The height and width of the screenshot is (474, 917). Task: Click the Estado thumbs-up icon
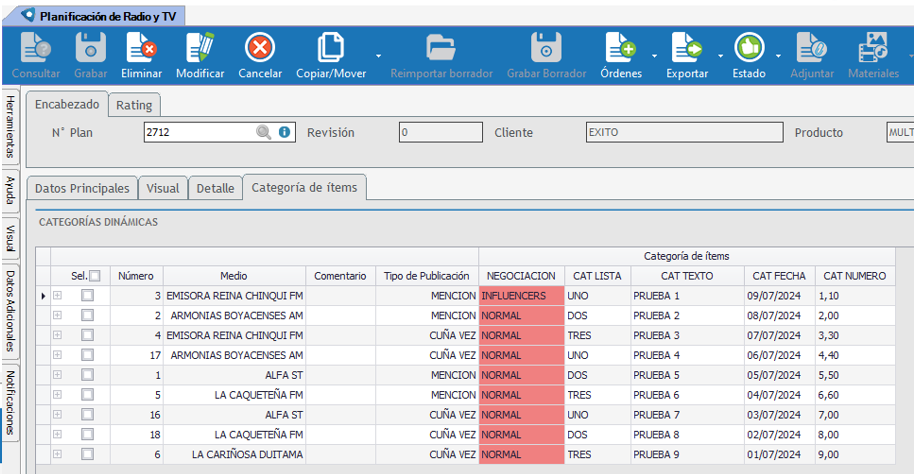click(x=749, y=48)
